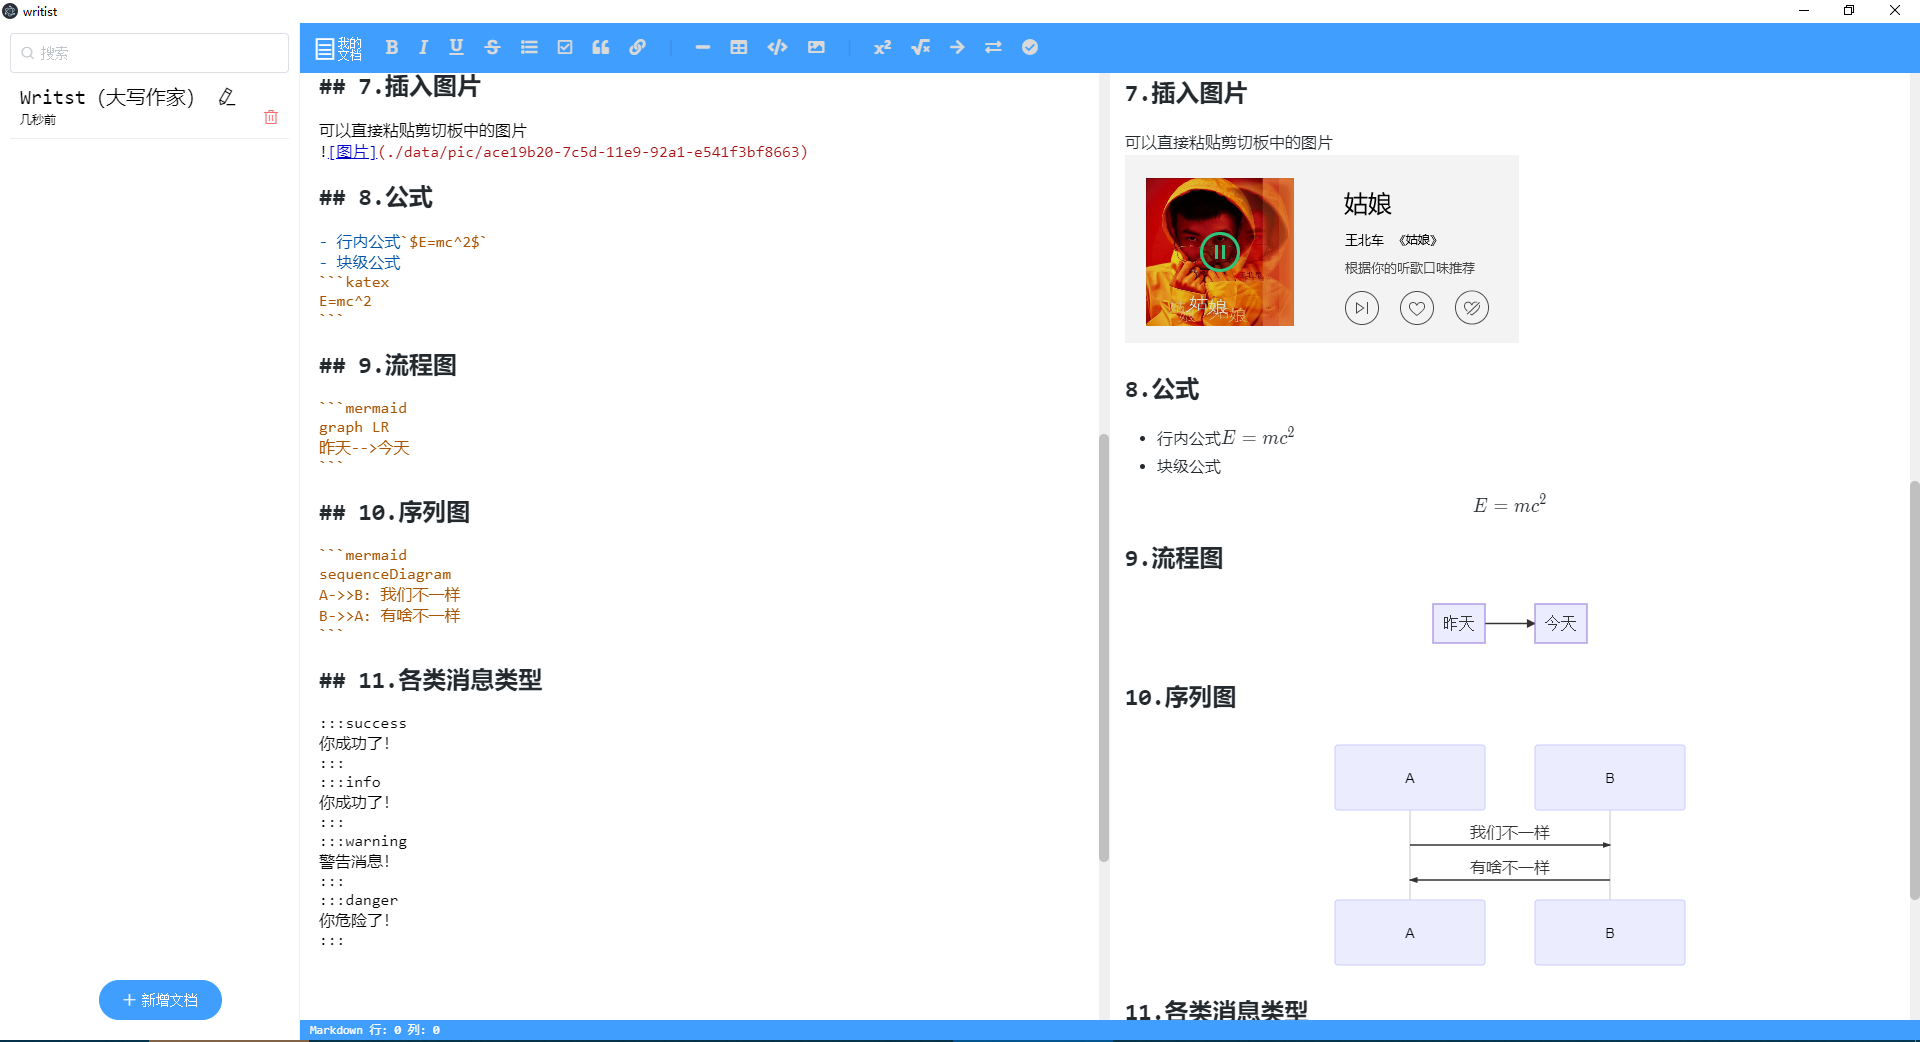This screenshot has width=1920, height=1042.
Task: Click the top B box in sequence diagram
Action: 1609,777
